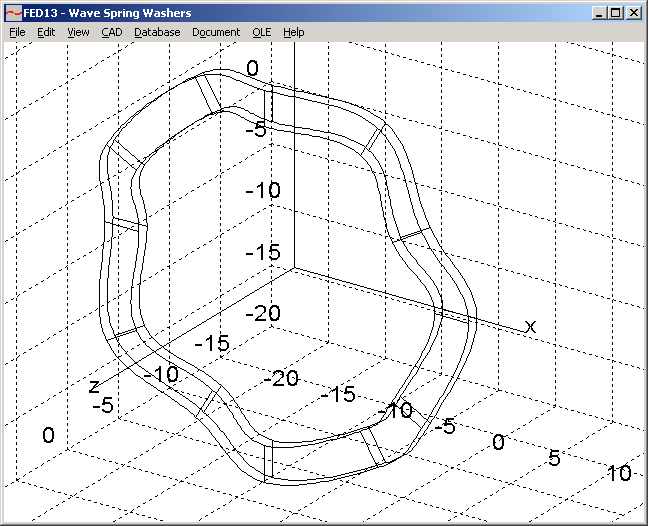Click the FED13 application icon in title bar
The height and width of the screenshot is (526, 648).
coord(13,13)
